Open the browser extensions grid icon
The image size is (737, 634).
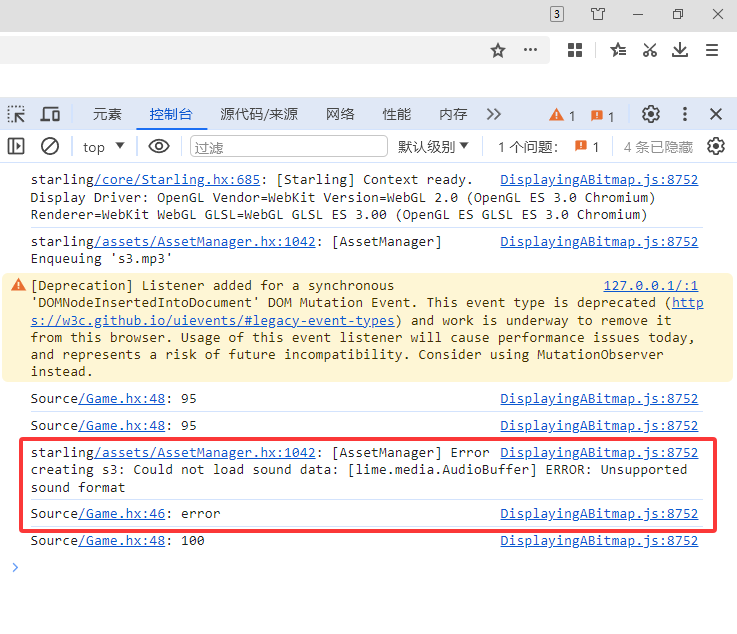pos(575,50)
